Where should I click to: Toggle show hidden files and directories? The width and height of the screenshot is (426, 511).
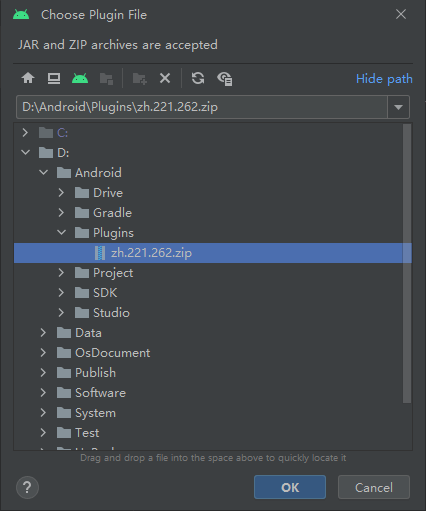(225, 79)
